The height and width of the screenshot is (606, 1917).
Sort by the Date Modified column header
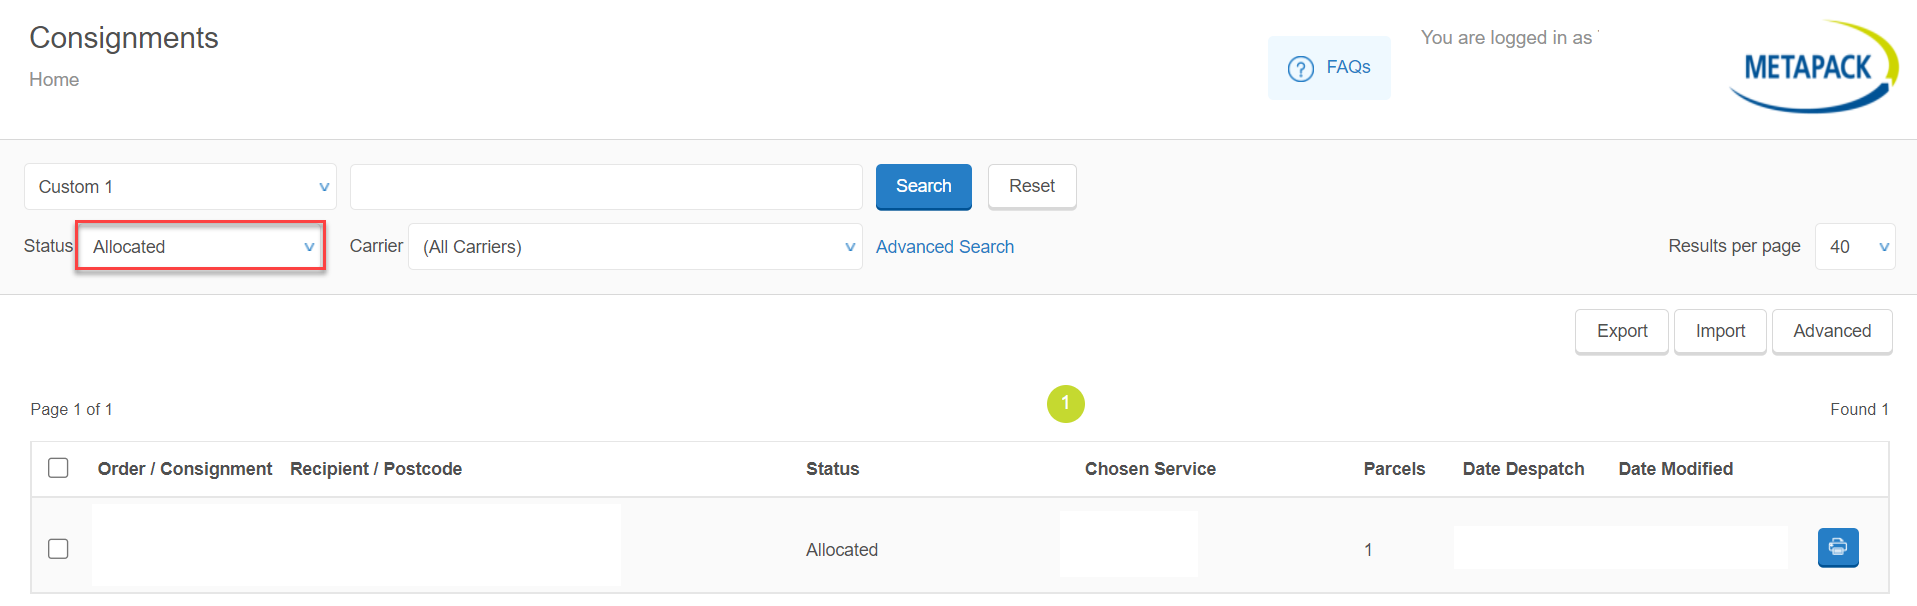1675,469
